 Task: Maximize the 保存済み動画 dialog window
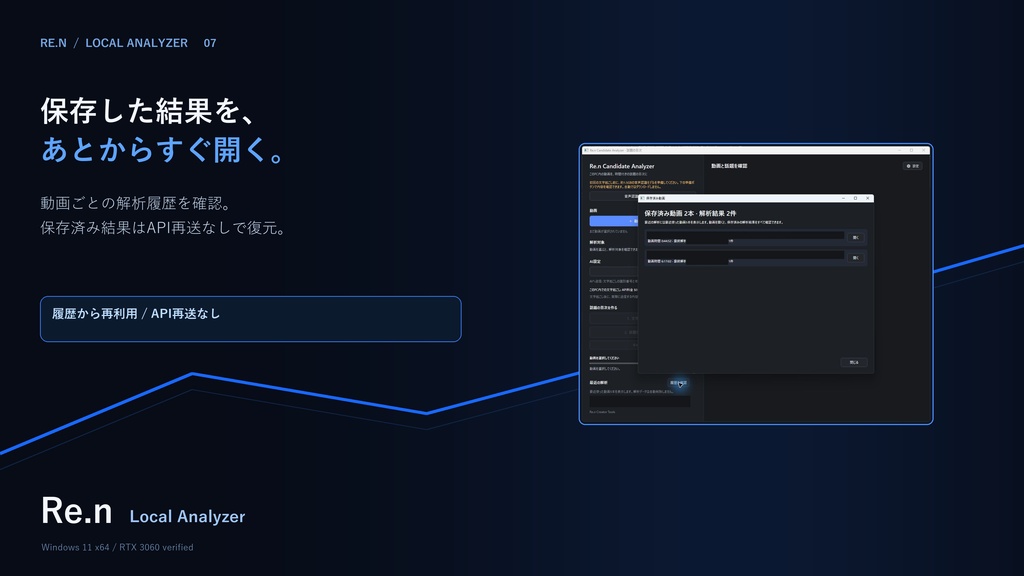pyautogui.click(x=855, y=198)
